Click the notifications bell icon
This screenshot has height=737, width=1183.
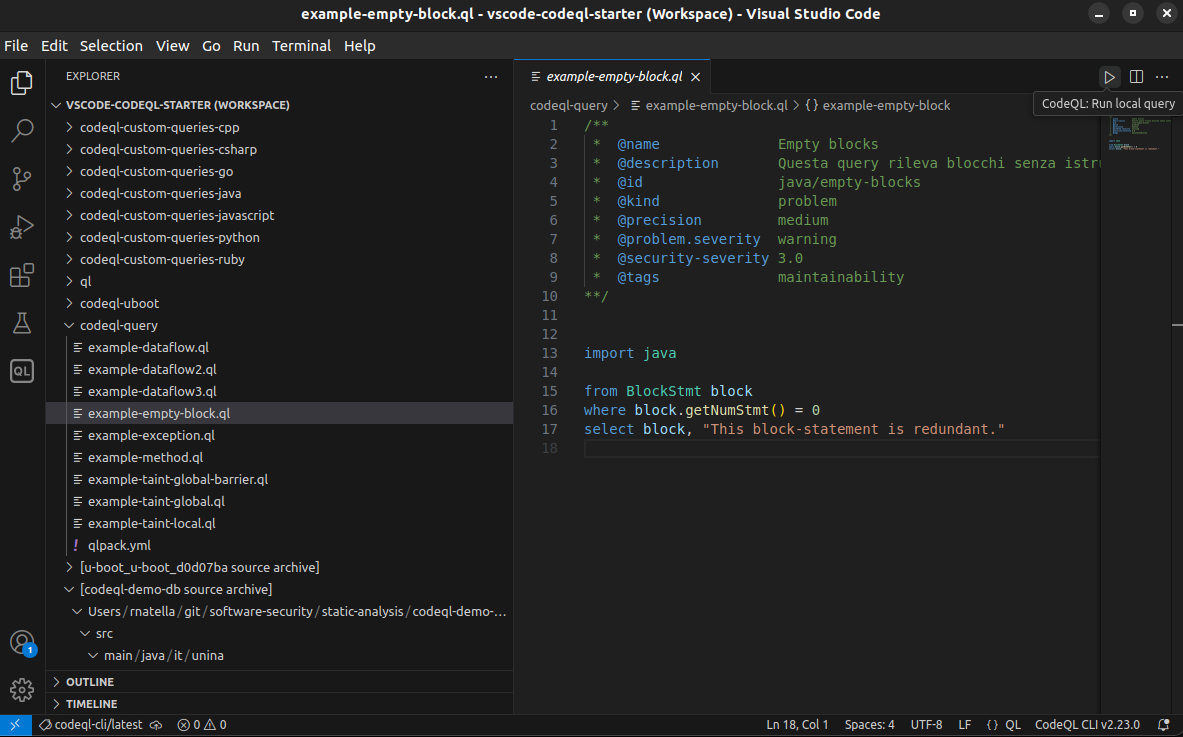[x=1163, y=725]
